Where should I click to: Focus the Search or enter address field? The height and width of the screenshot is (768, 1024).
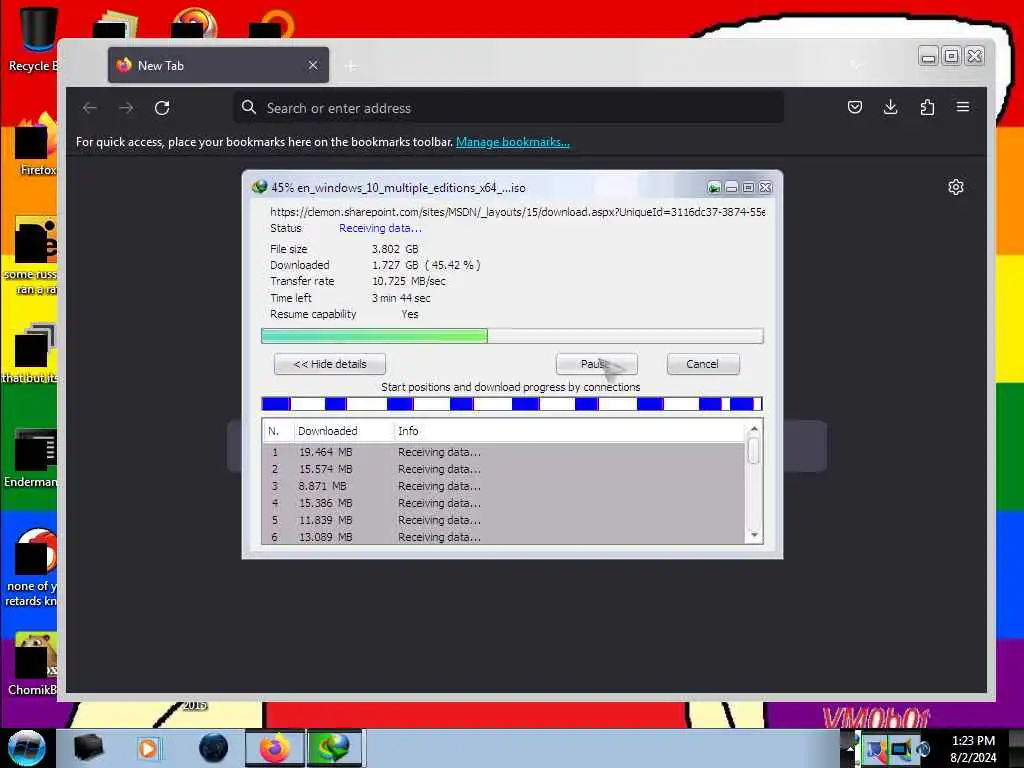pyautogui.click(x=509, y=108)
